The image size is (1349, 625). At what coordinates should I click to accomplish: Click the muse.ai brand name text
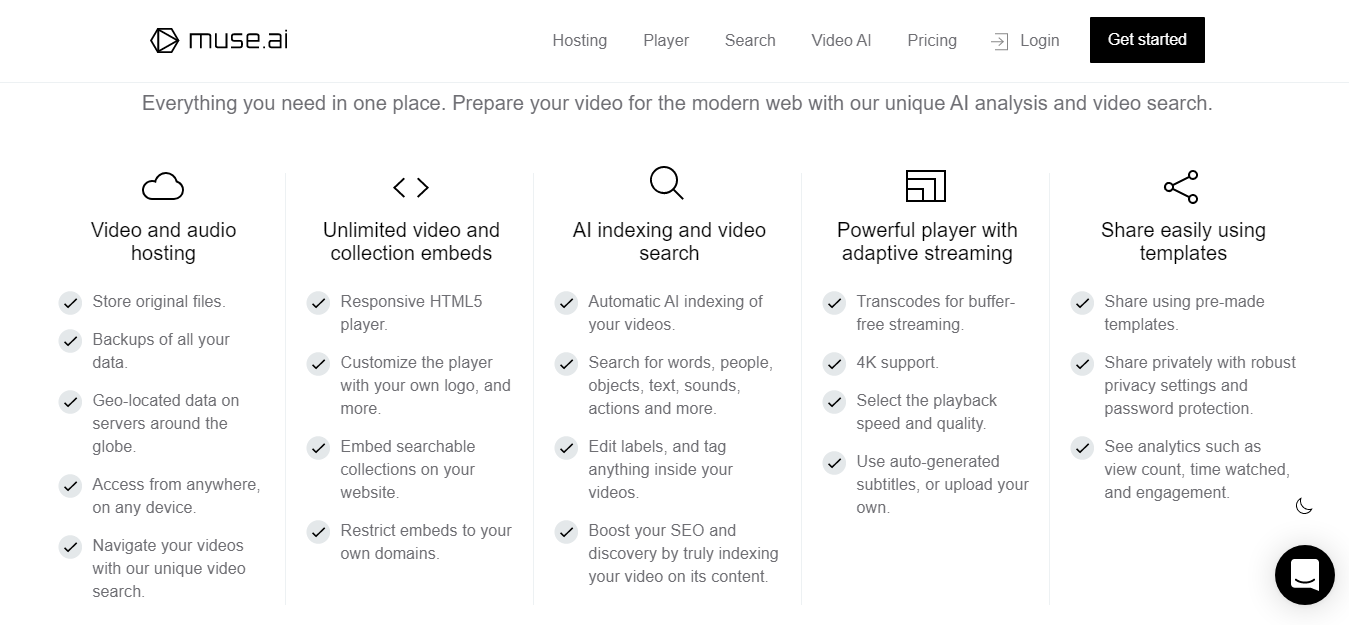[x=238, y=40]
